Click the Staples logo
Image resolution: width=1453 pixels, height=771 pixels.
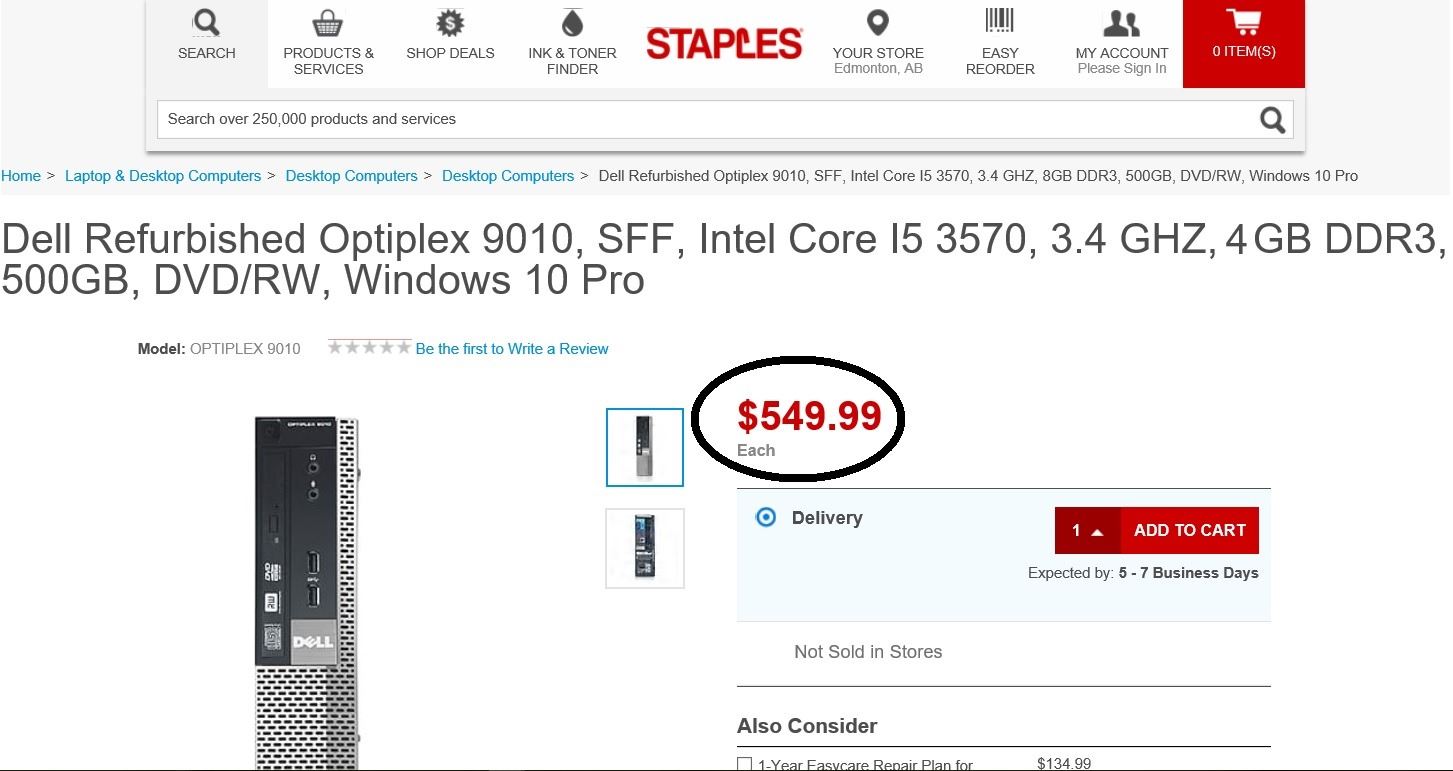[724, 44]
